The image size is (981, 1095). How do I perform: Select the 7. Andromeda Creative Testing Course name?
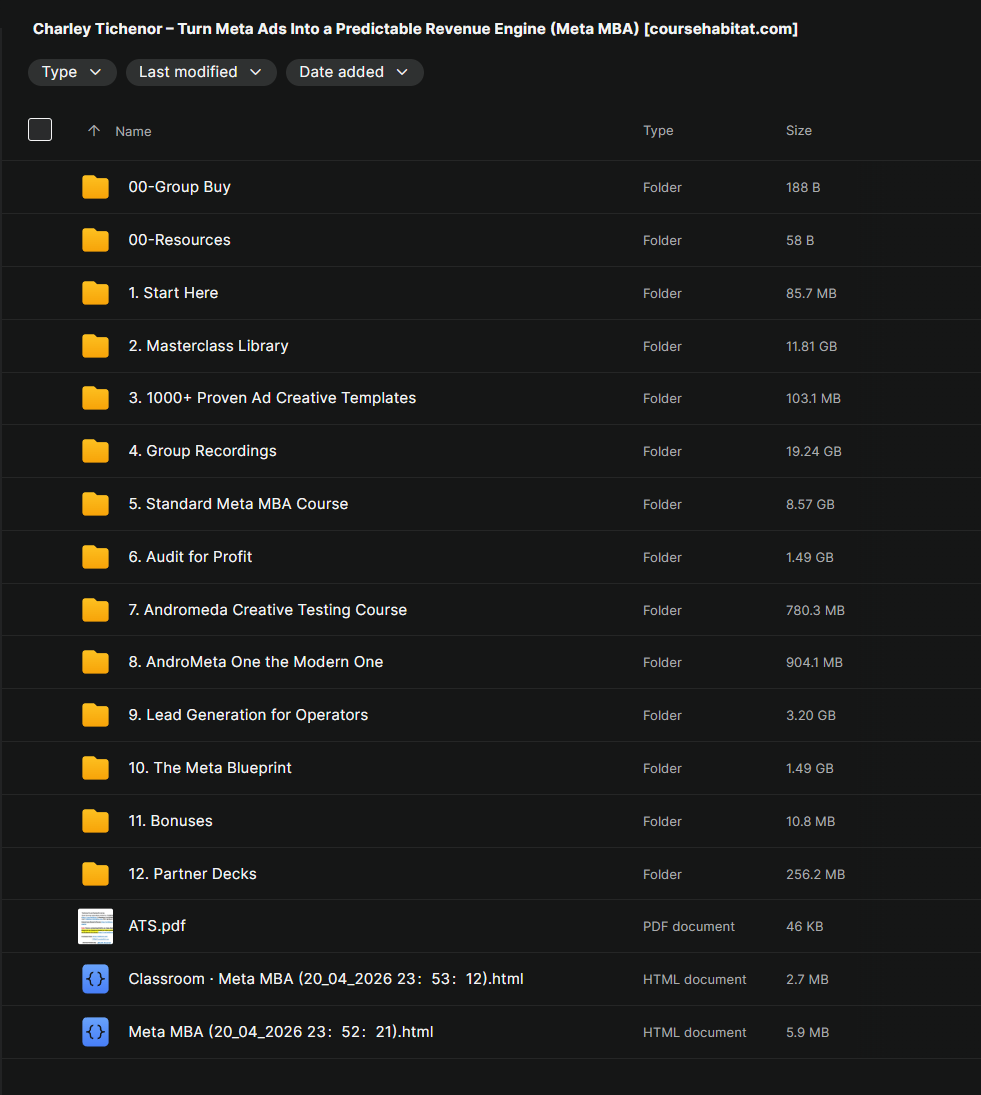point(267,610)
